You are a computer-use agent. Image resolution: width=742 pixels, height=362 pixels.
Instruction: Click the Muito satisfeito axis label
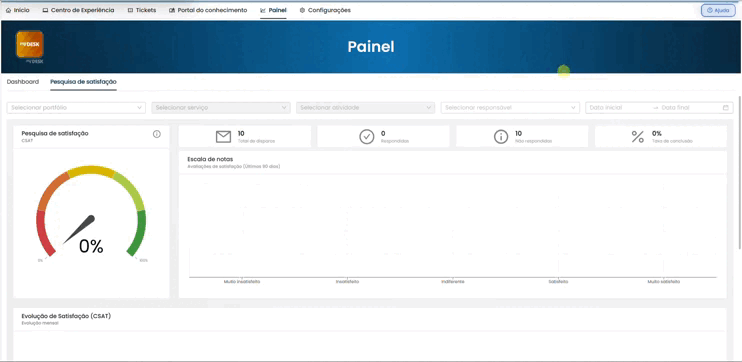tap(663, 282)
